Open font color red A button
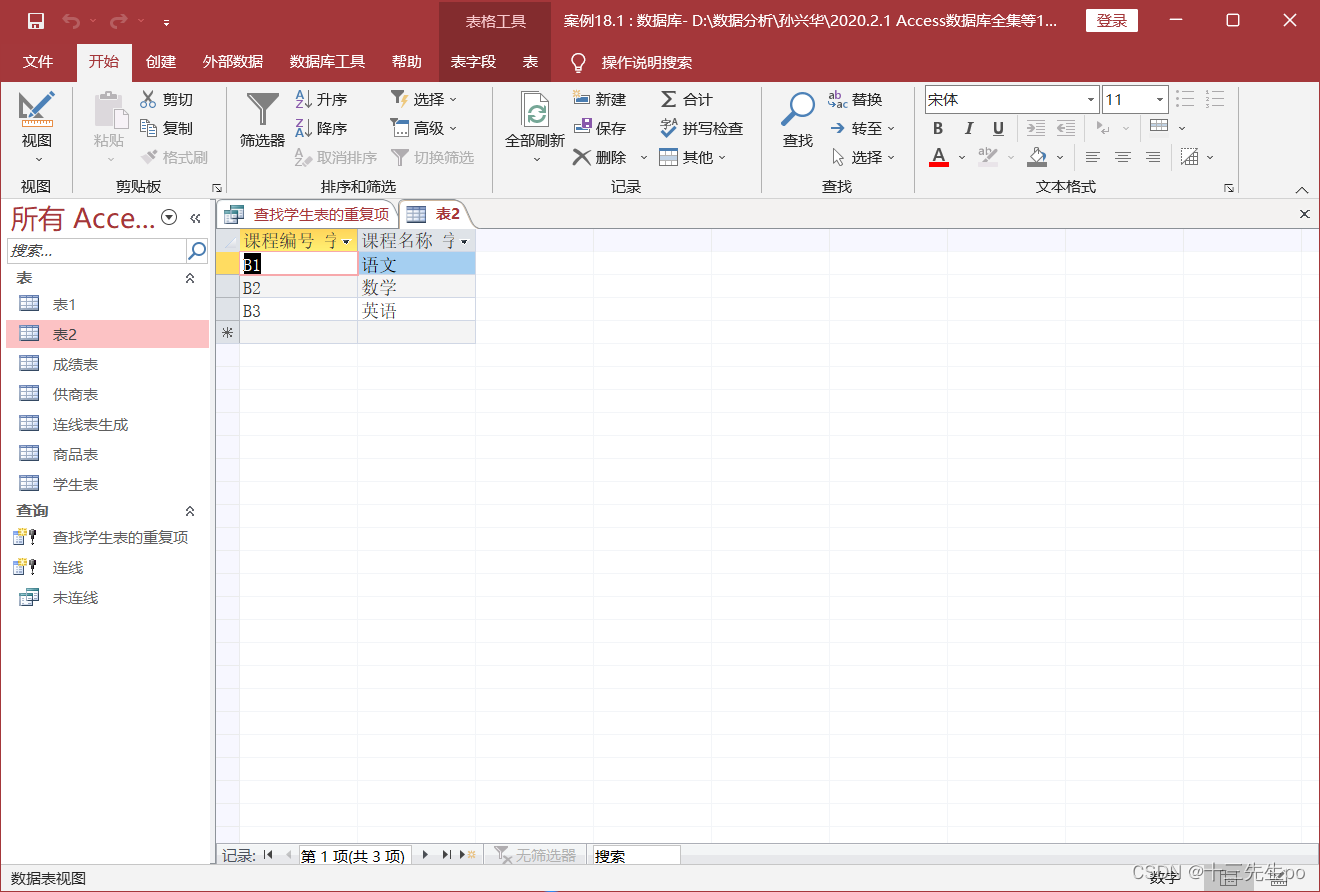1320x892 pixels. pos(938,157)
